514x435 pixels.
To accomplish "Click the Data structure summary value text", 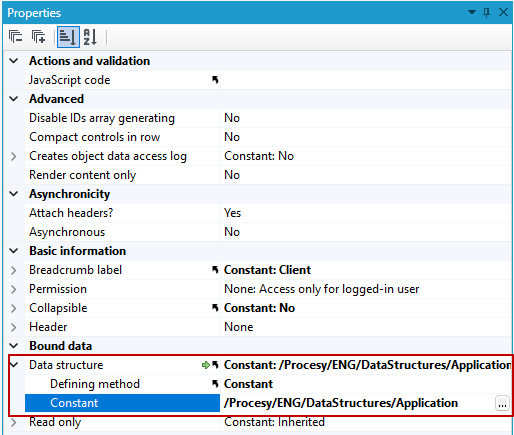I will click(x=367, y=365).
